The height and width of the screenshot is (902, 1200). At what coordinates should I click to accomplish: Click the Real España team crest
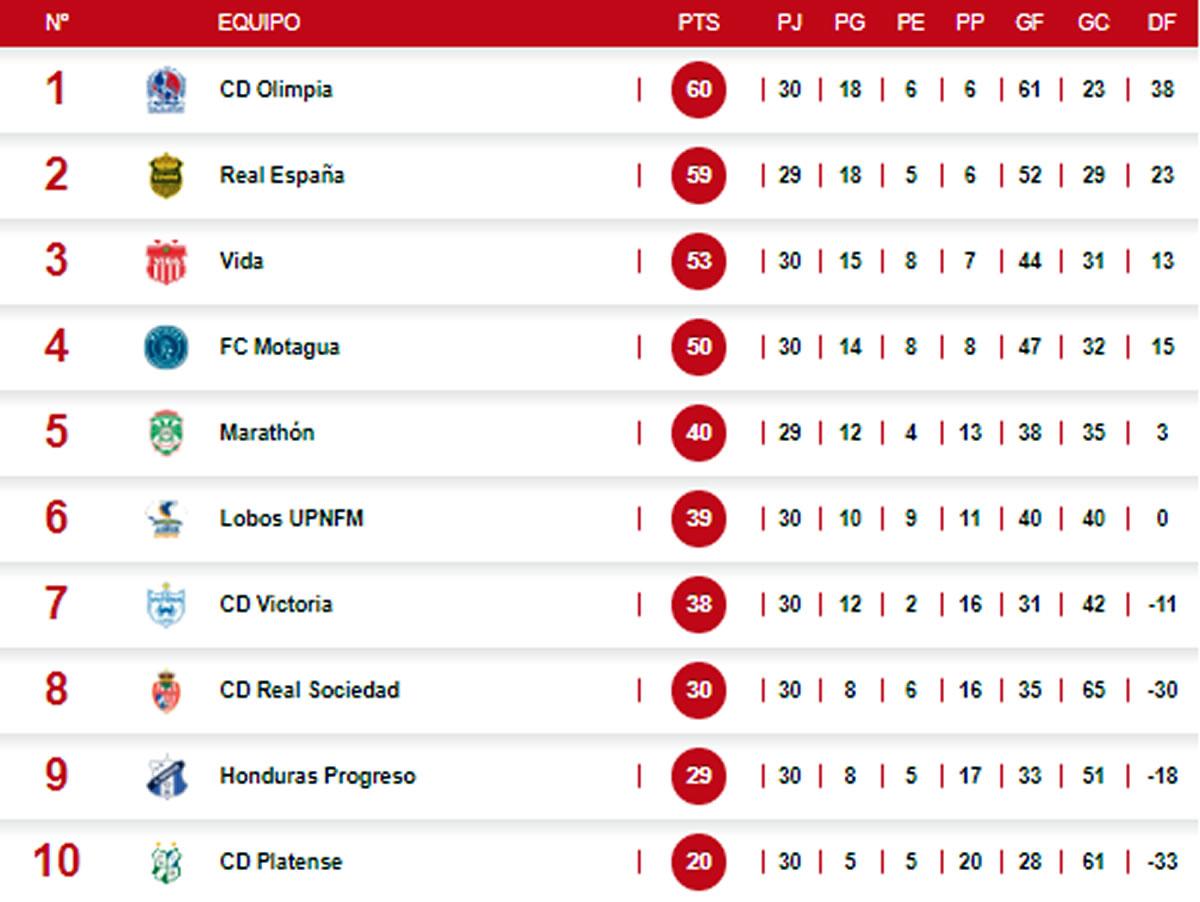coord(166,176)
